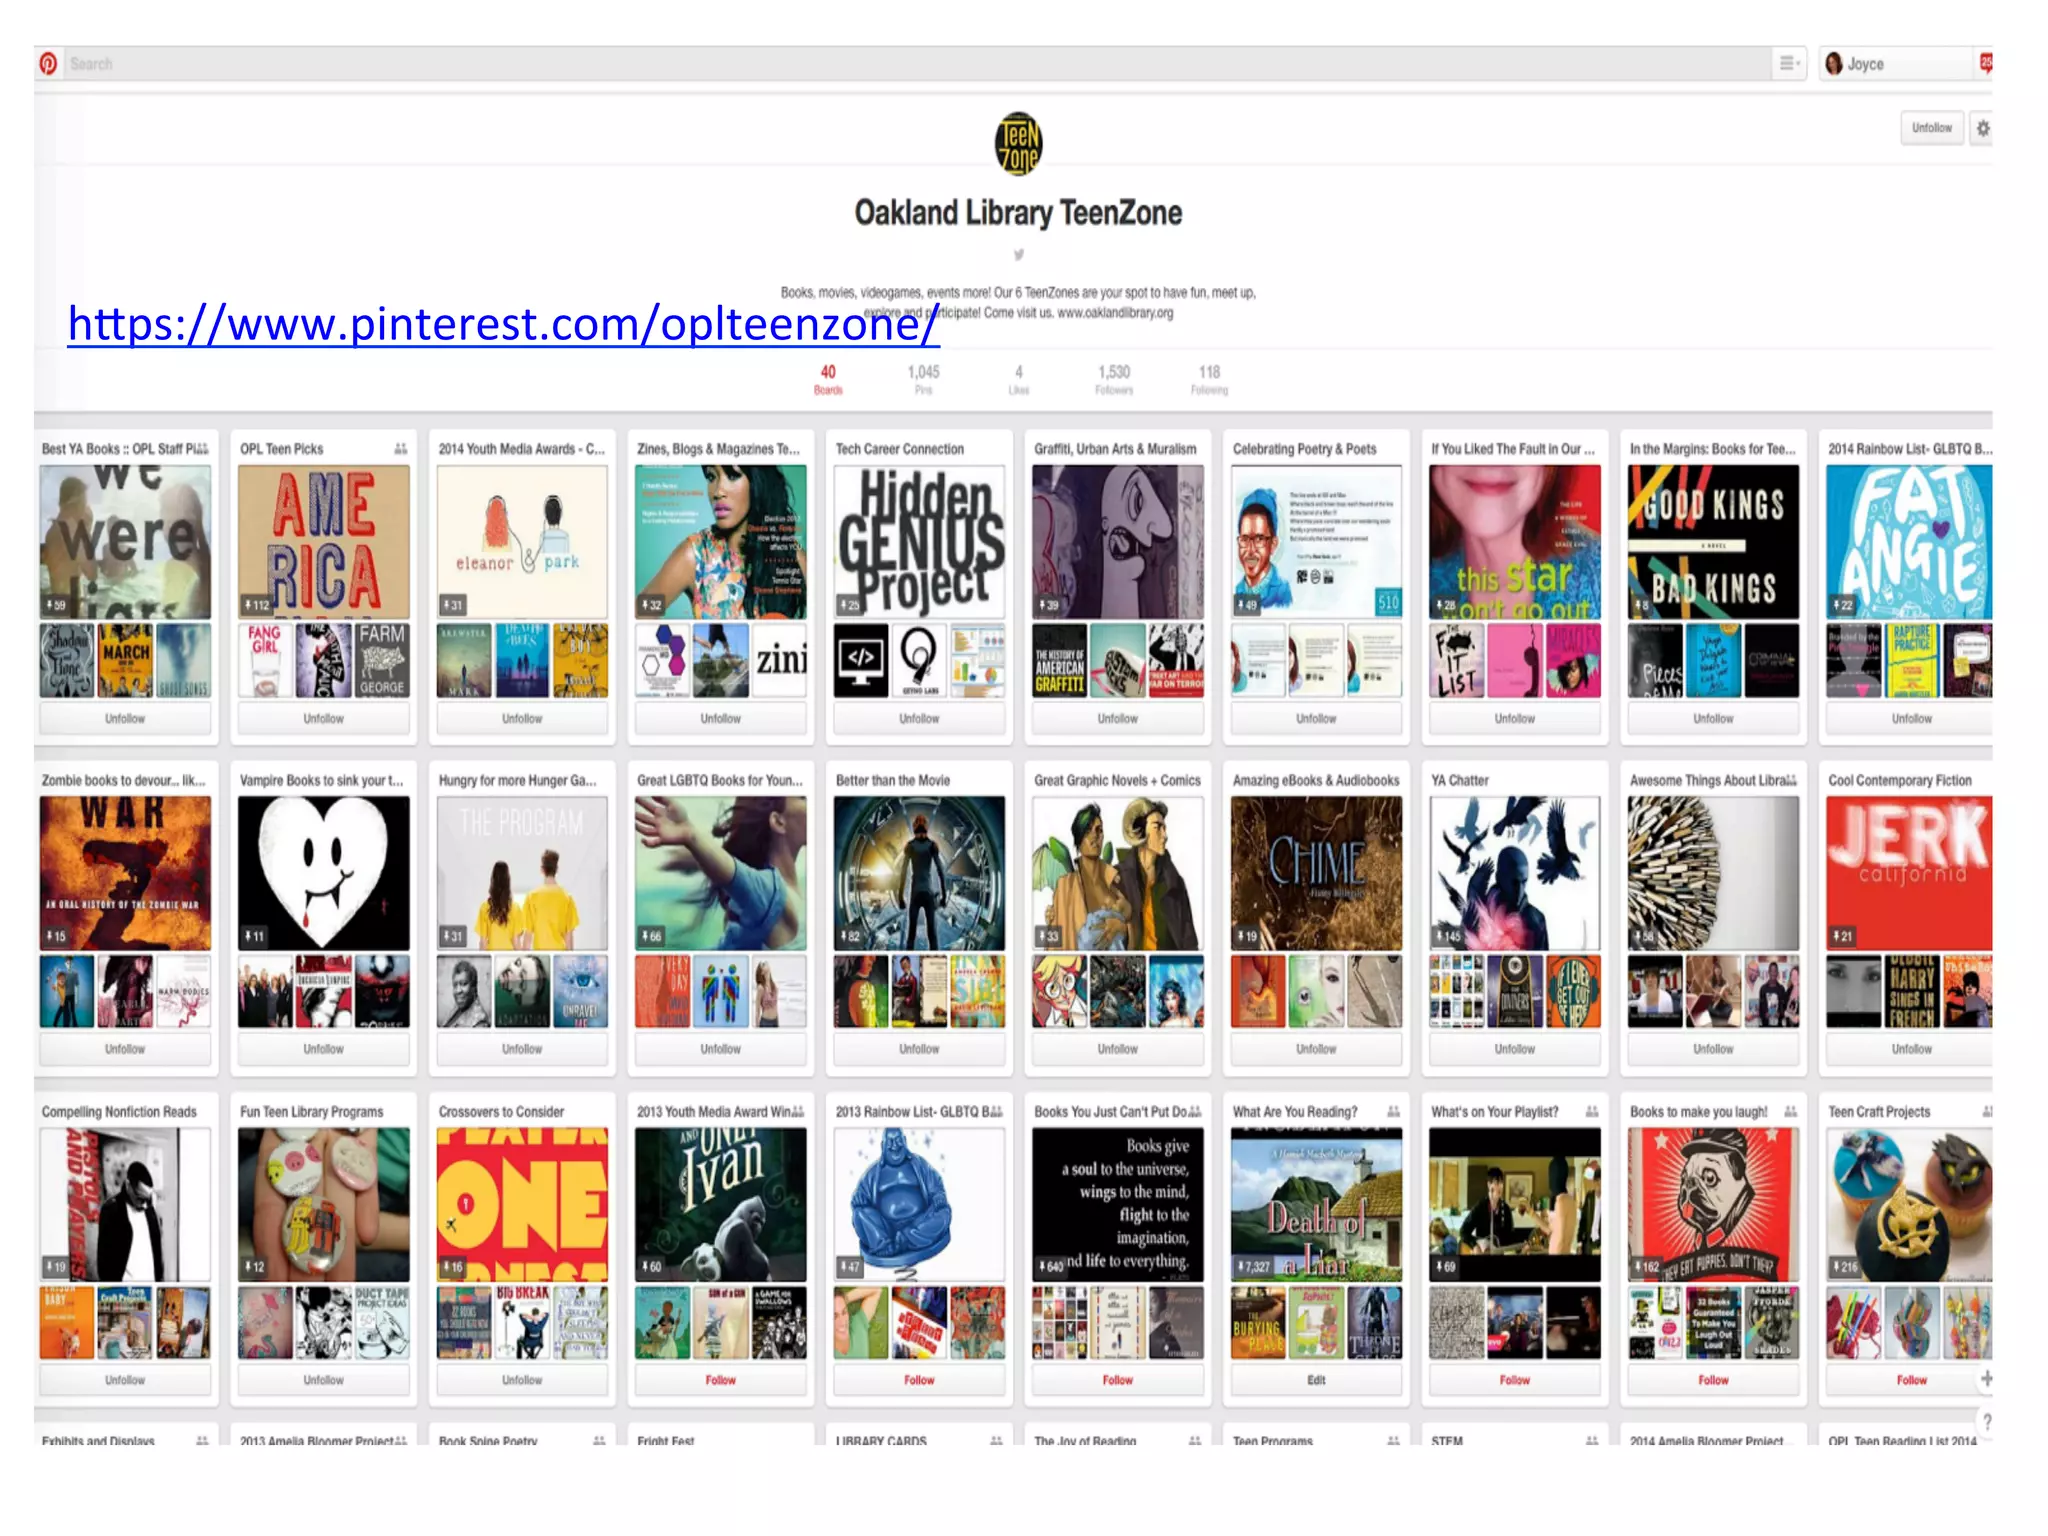2048x1536 pixels.
Task: Switch to the 1,045 Pins tab
Action: (x=923, y=379)
